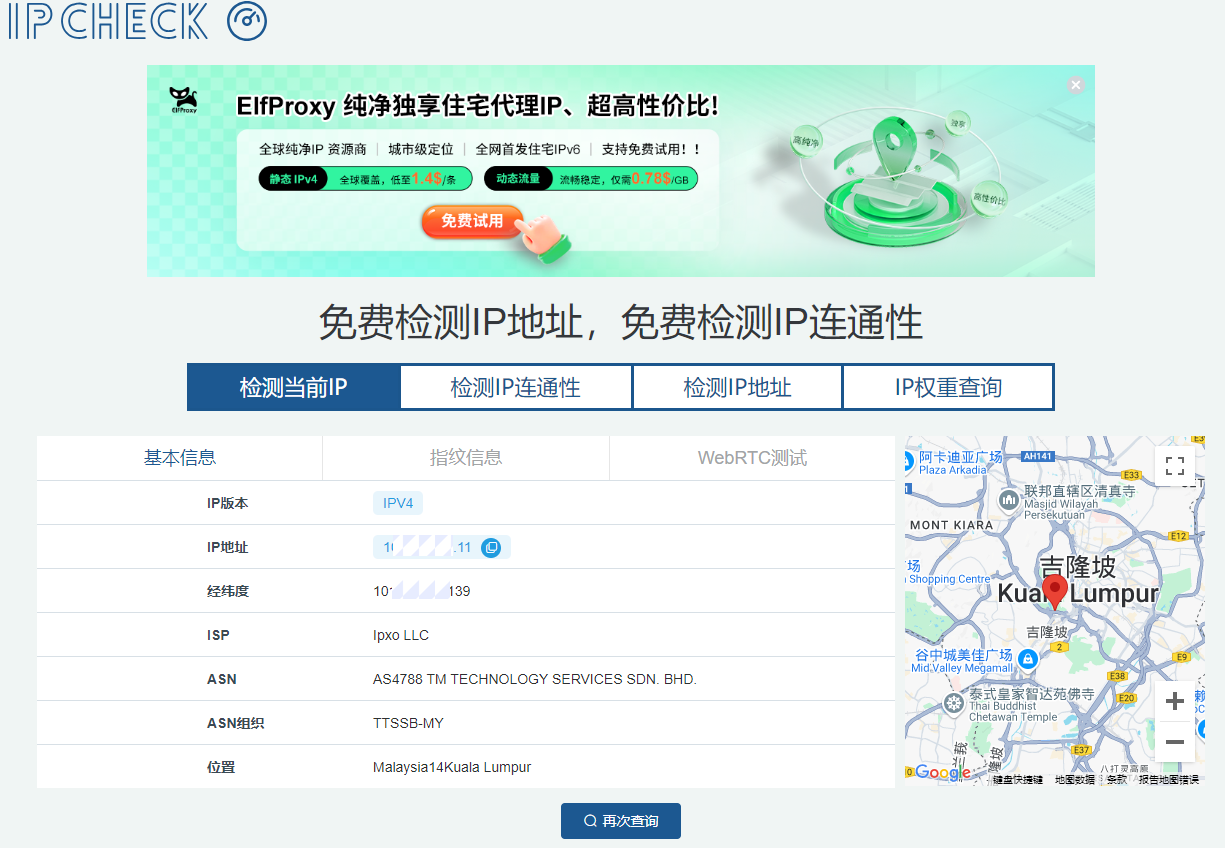
Task: Click the 免费试用 button in banner
Action: pos(473,221)
